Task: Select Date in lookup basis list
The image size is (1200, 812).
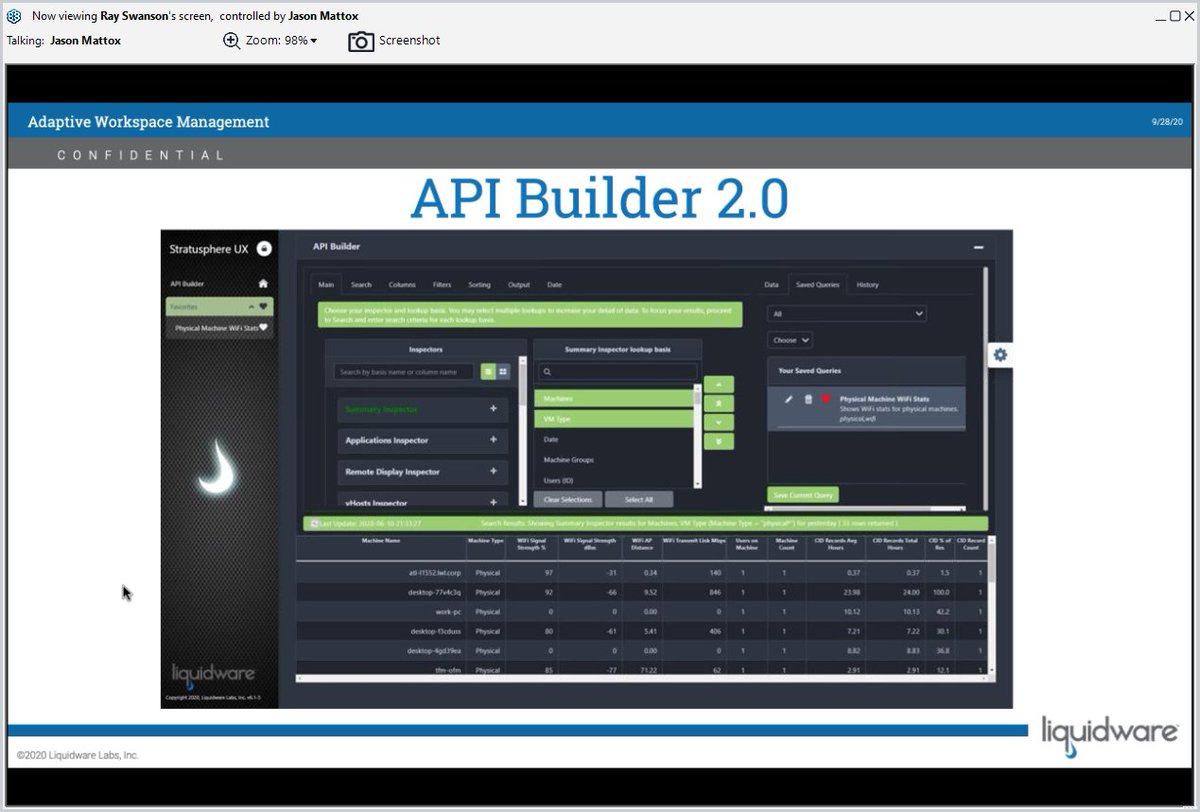Action: [x=613, y=440]
